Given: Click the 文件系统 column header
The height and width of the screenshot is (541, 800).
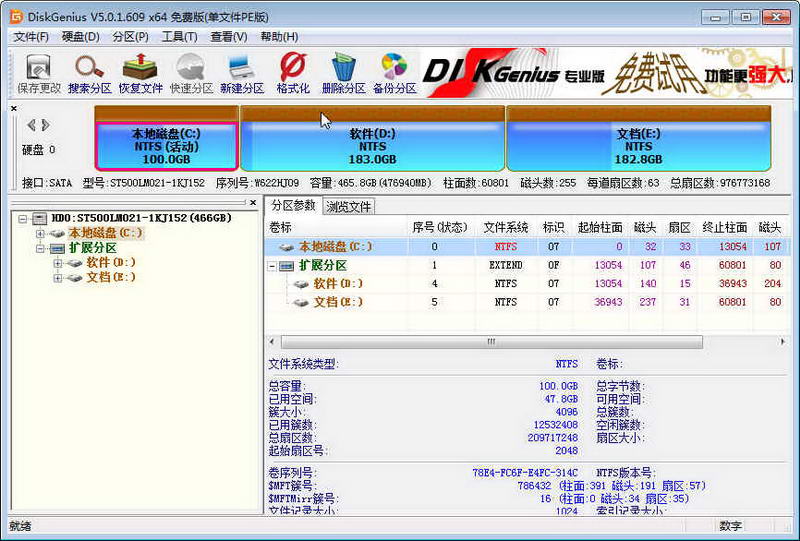Looking at the screenshot, I should tap(506, 228).
